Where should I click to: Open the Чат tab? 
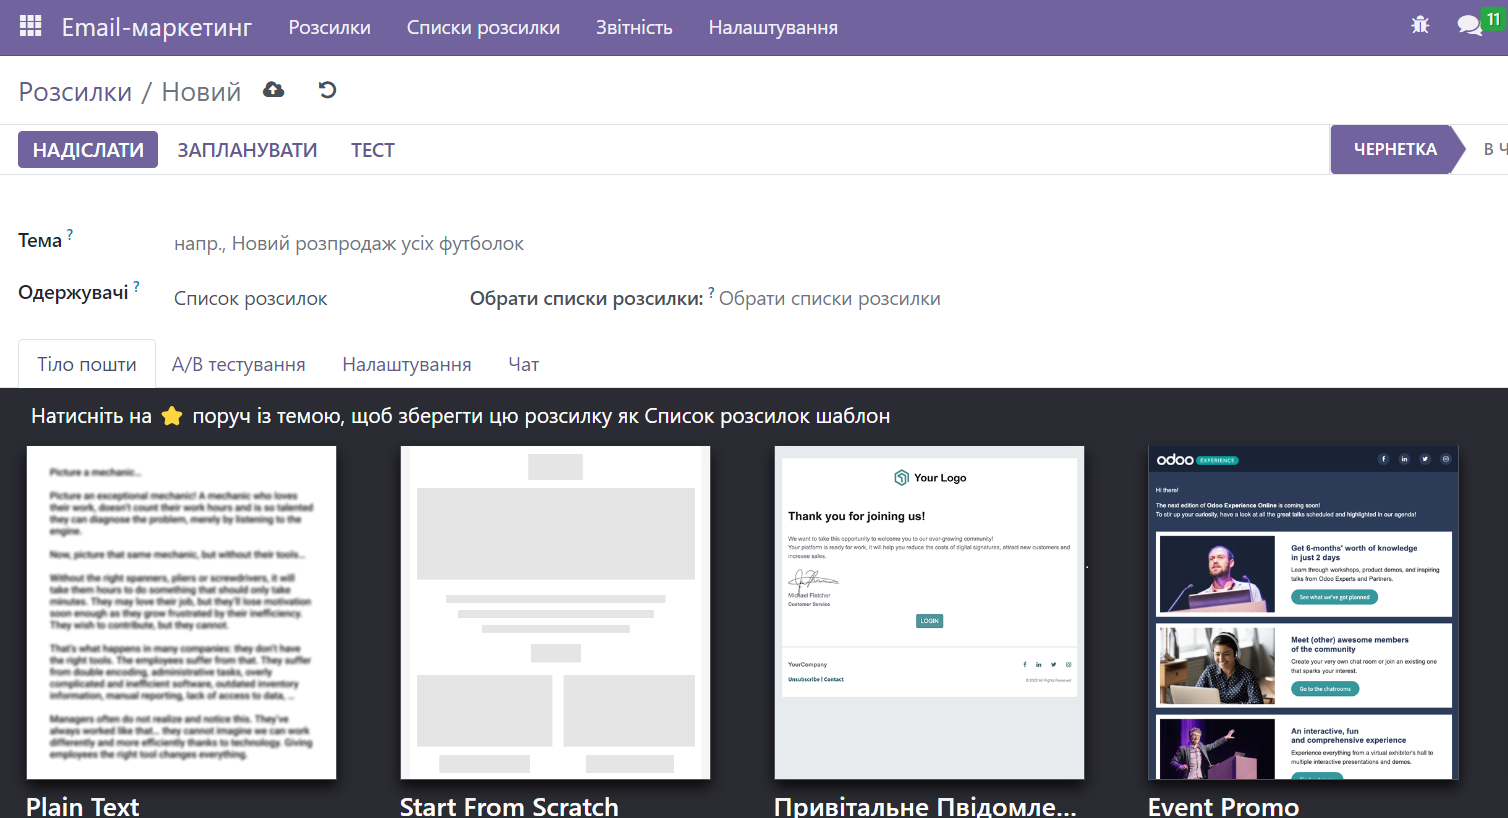(x=523, y=364)
